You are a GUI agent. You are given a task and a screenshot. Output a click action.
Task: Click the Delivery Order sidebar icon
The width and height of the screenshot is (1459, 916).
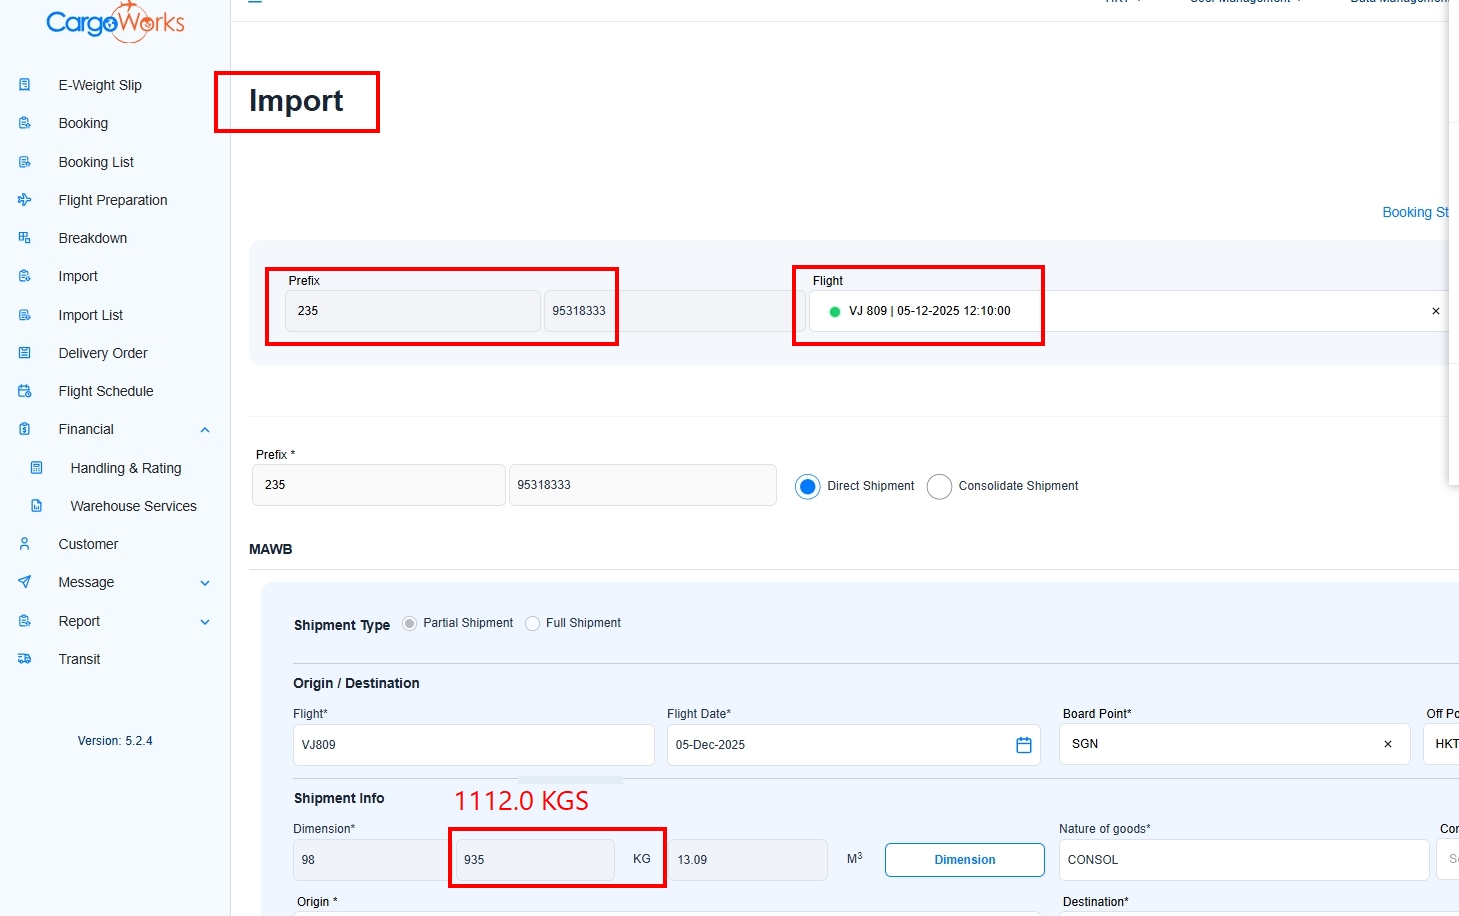tap(25, 353)
